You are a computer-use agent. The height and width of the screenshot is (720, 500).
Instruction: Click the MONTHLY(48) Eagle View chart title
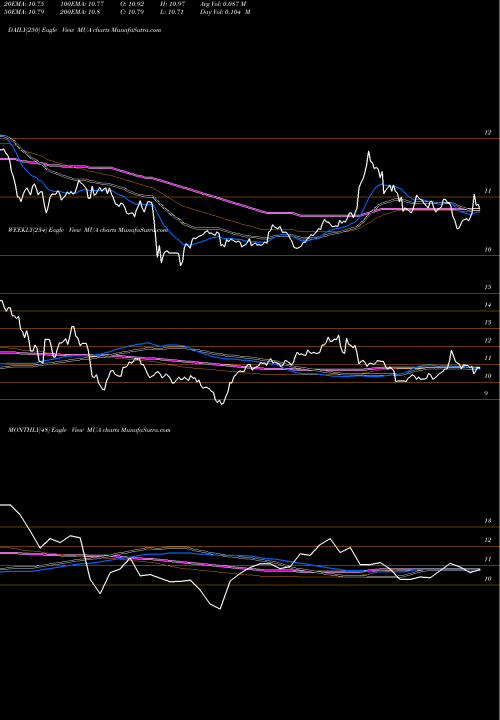[x=89, y=430]
